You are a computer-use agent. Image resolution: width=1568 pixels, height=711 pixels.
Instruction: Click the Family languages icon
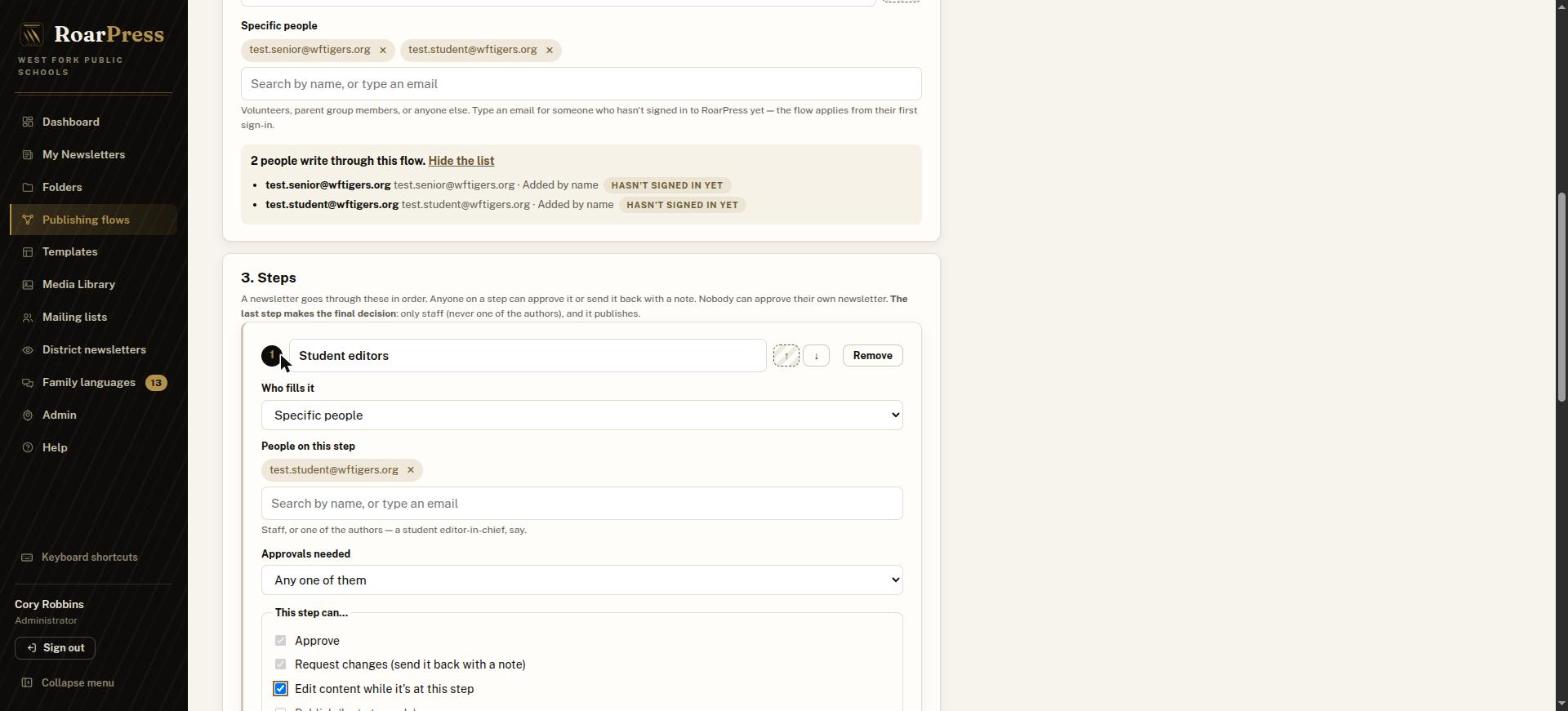click(x=28, y=383)
